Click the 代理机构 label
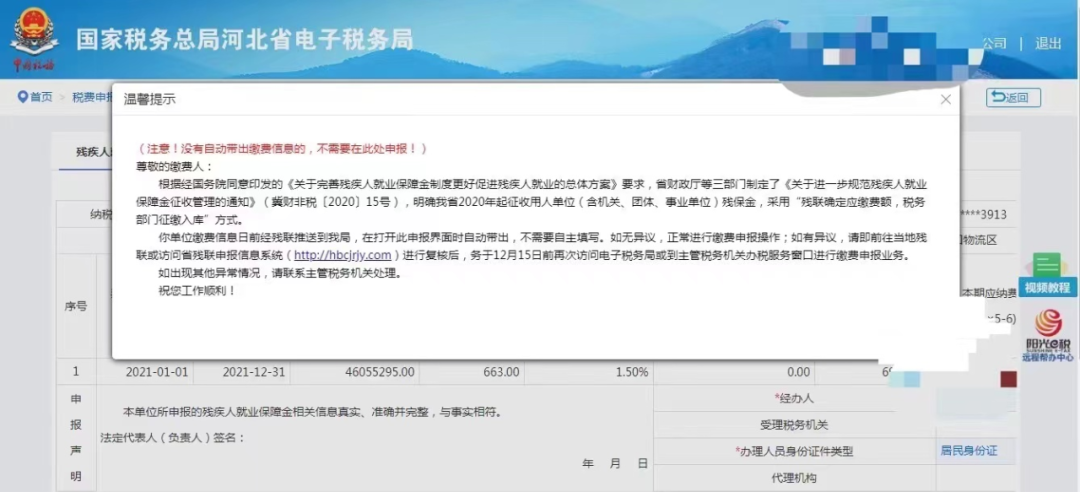Screen dimensions: 1080x492 coord(794,478)
